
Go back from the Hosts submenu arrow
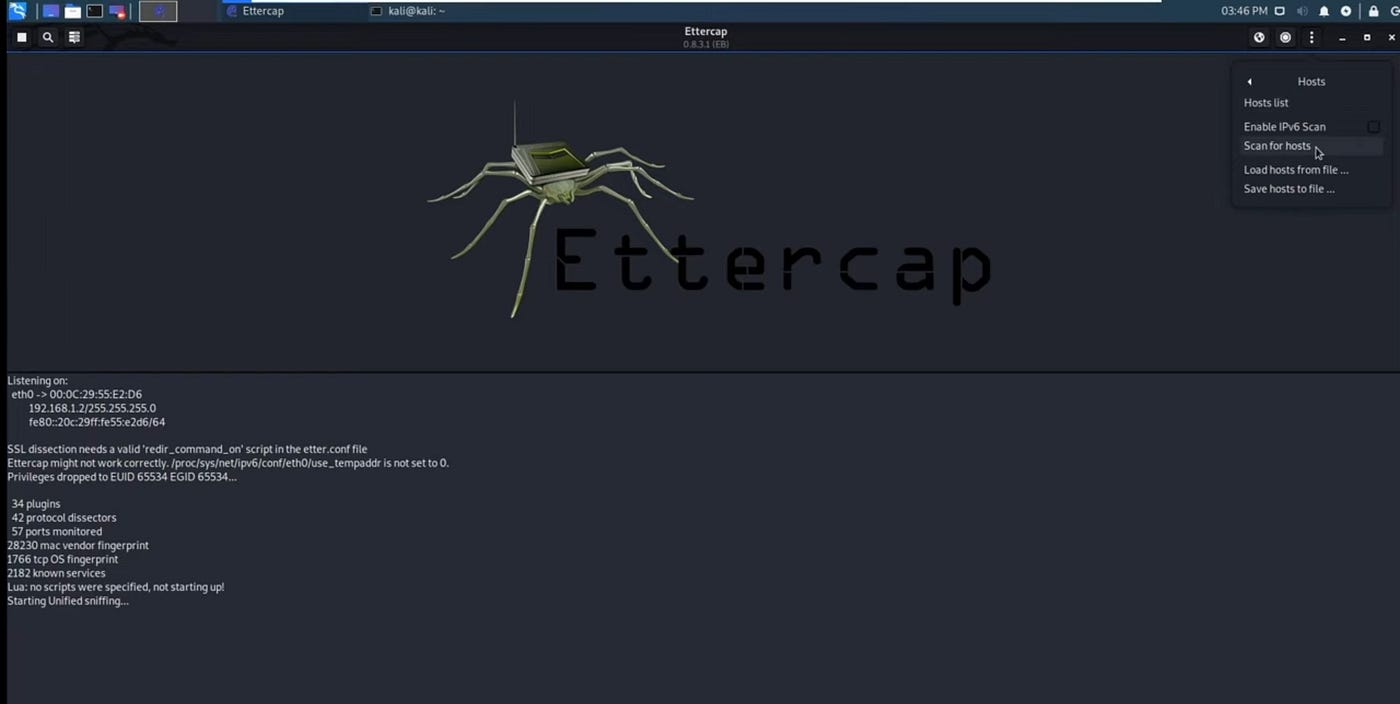click(x=1249, y=82)
